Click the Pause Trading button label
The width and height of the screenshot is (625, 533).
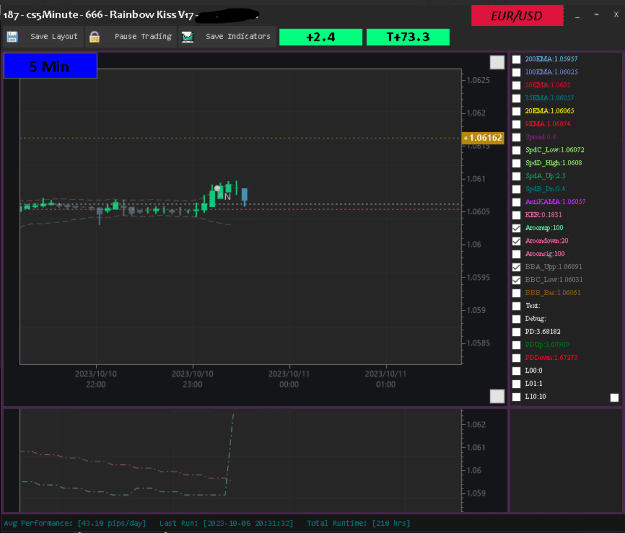point(143,37)
